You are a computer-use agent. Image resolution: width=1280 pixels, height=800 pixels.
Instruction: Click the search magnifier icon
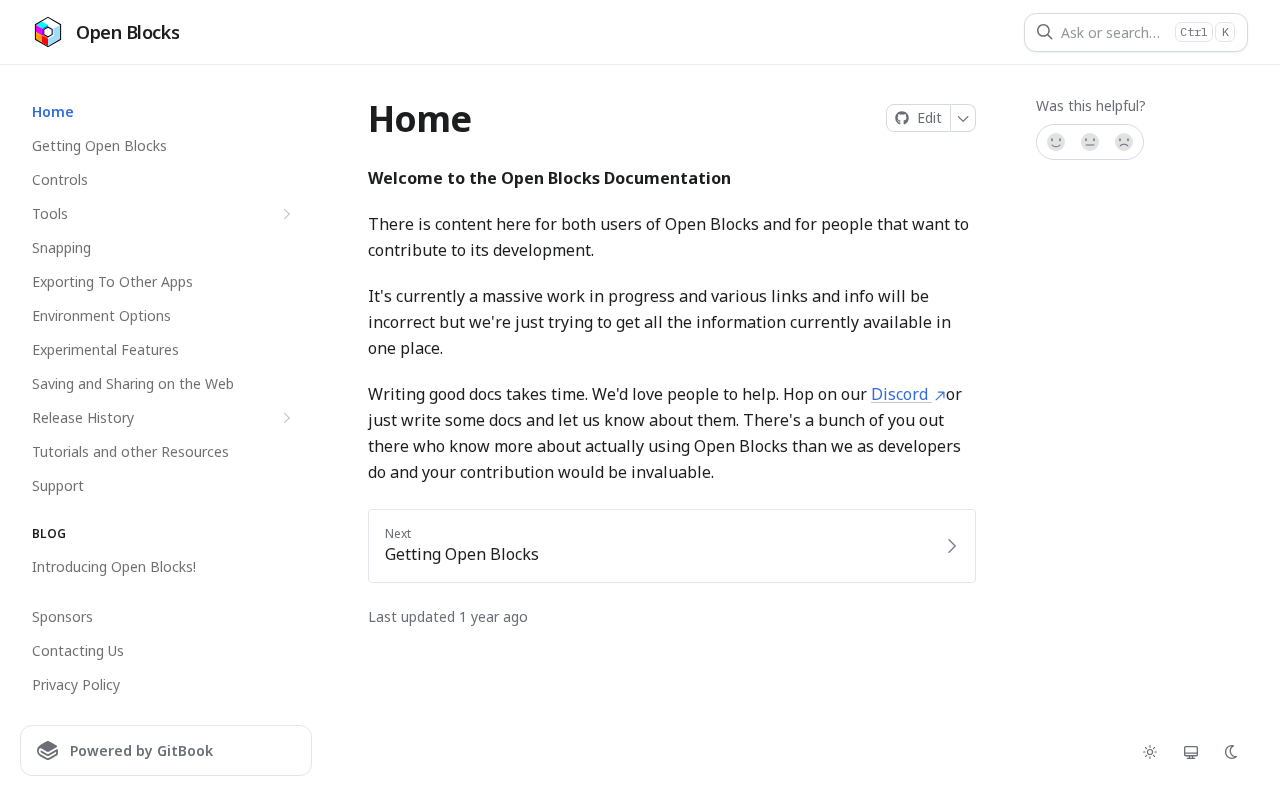pyautogui.click(x=1045, y=32)
